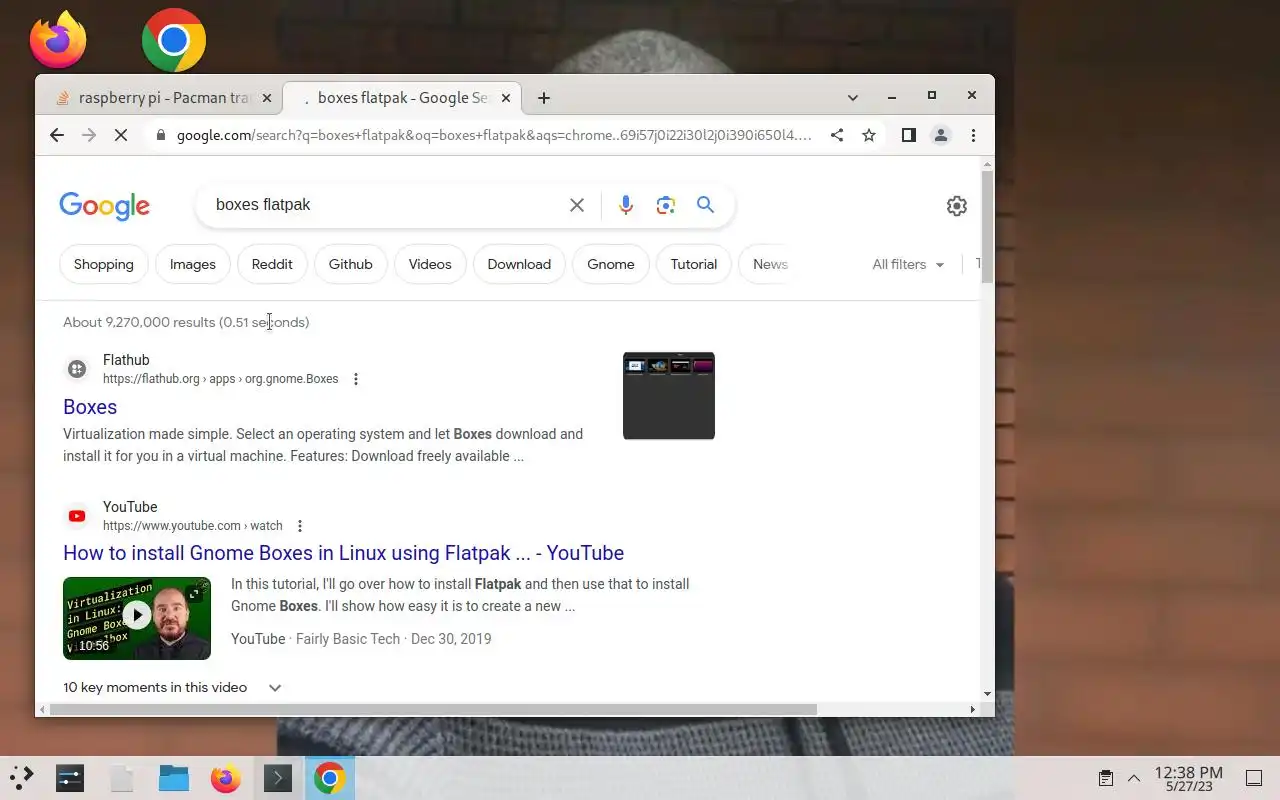
Task: Open Chrome's three-dot menu
Action: 973,135
